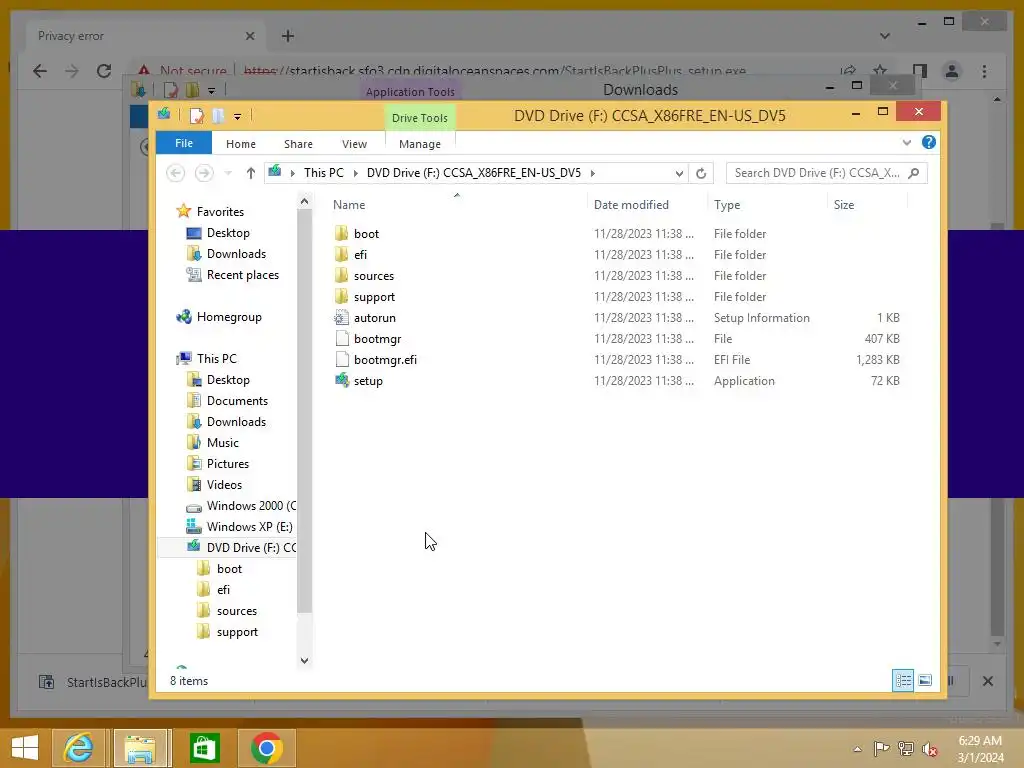The width and height of the screenshot is (1024, 768).
Task: Open Chrome tab search dropdown
Action: [x=884, y=36]
